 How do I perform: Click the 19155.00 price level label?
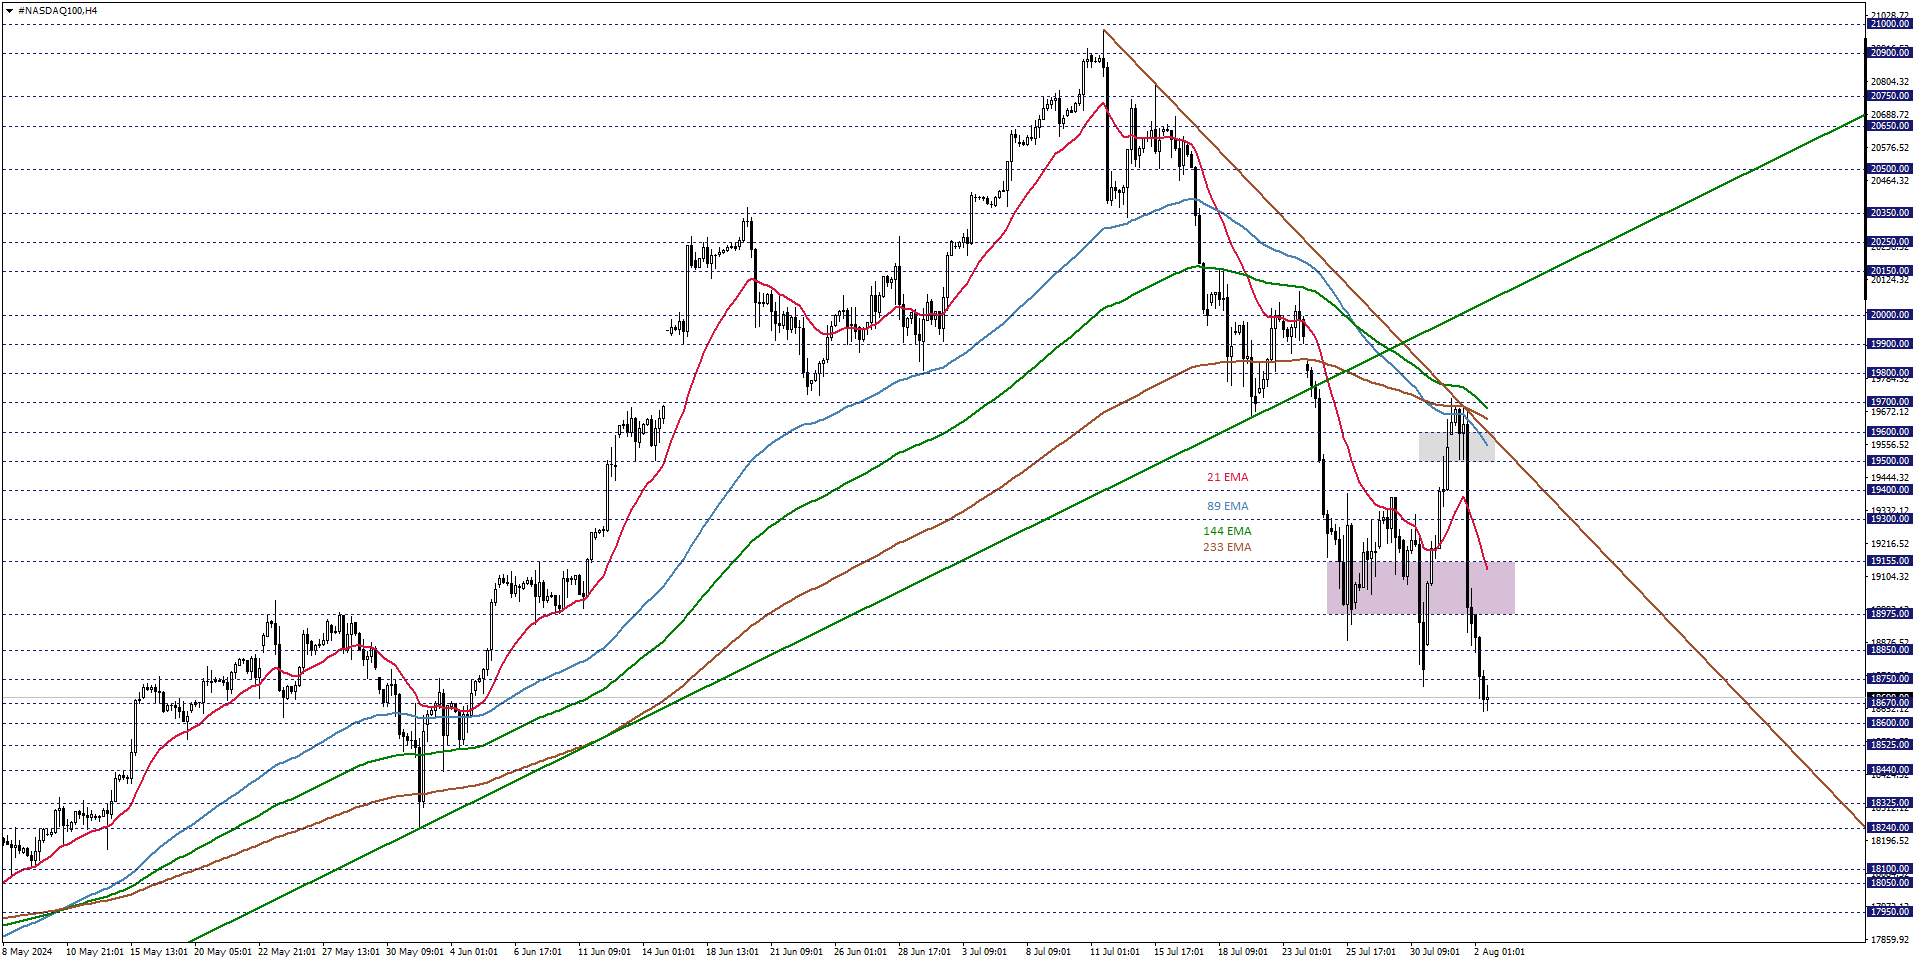tap(1890, 561)
